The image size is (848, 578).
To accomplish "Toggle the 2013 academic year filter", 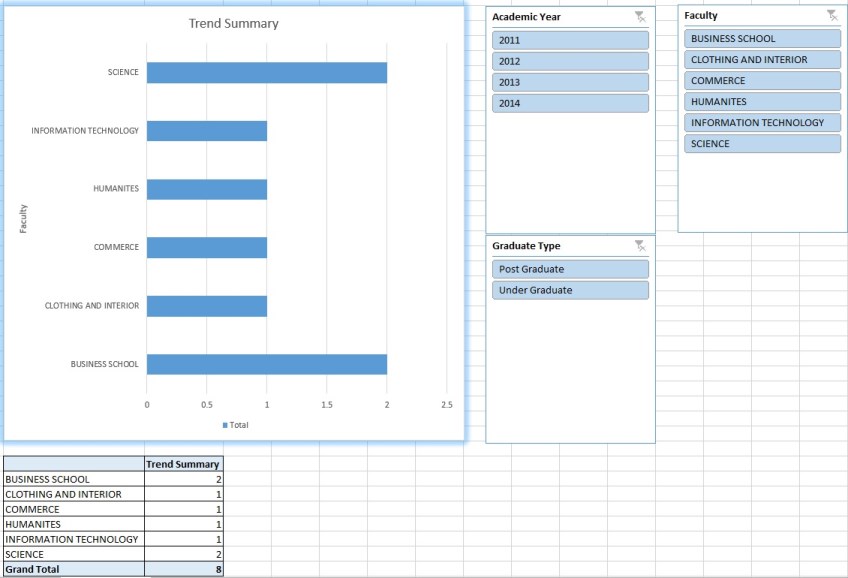I will coord(570,82).
